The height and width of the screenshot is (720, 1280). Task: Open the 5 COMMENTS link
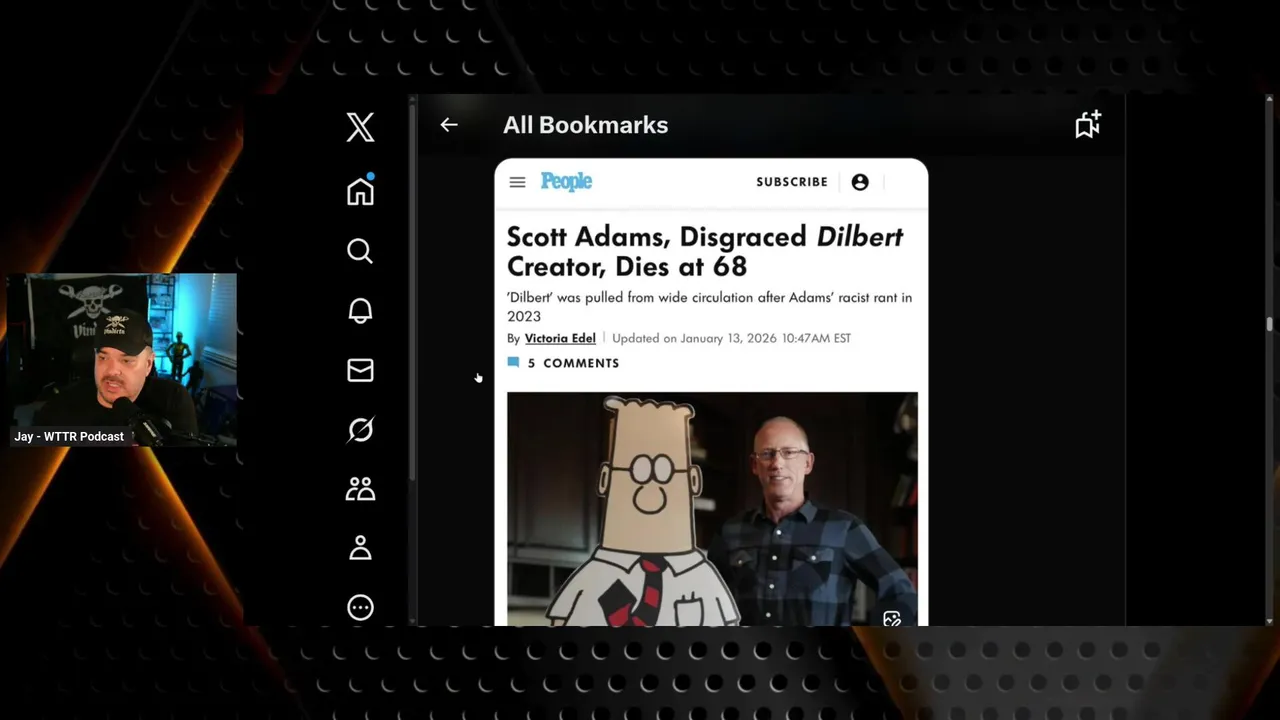coord(573,363)
